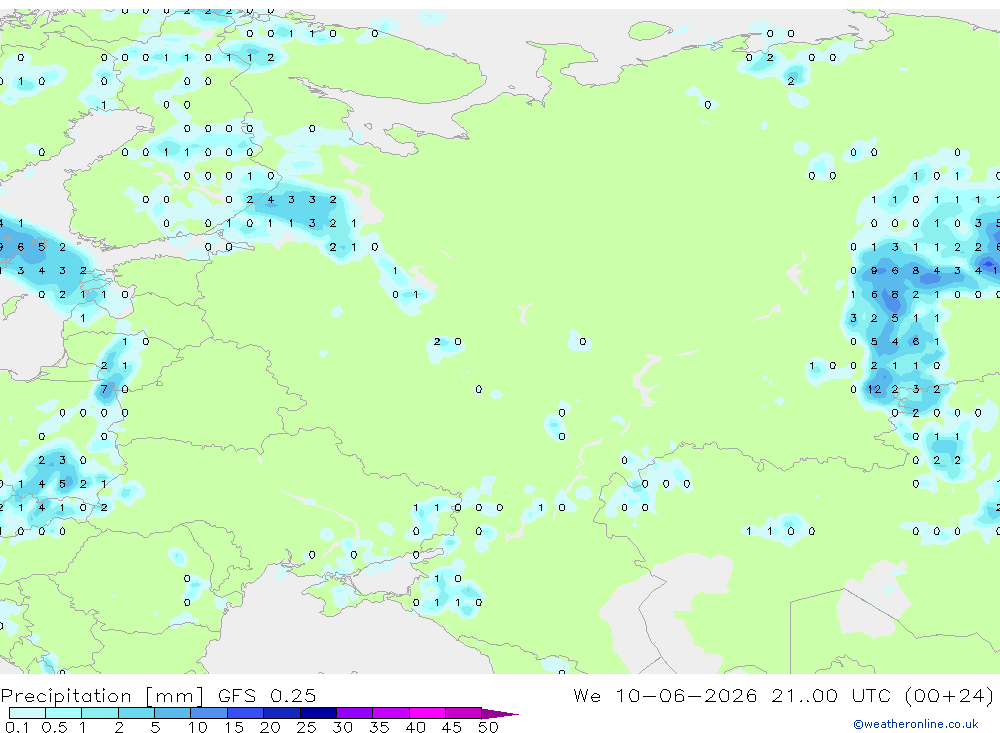The width and height of the screenshot is (1000, 733).
Task: Click the legend label '25'
Action: (306, 727)
